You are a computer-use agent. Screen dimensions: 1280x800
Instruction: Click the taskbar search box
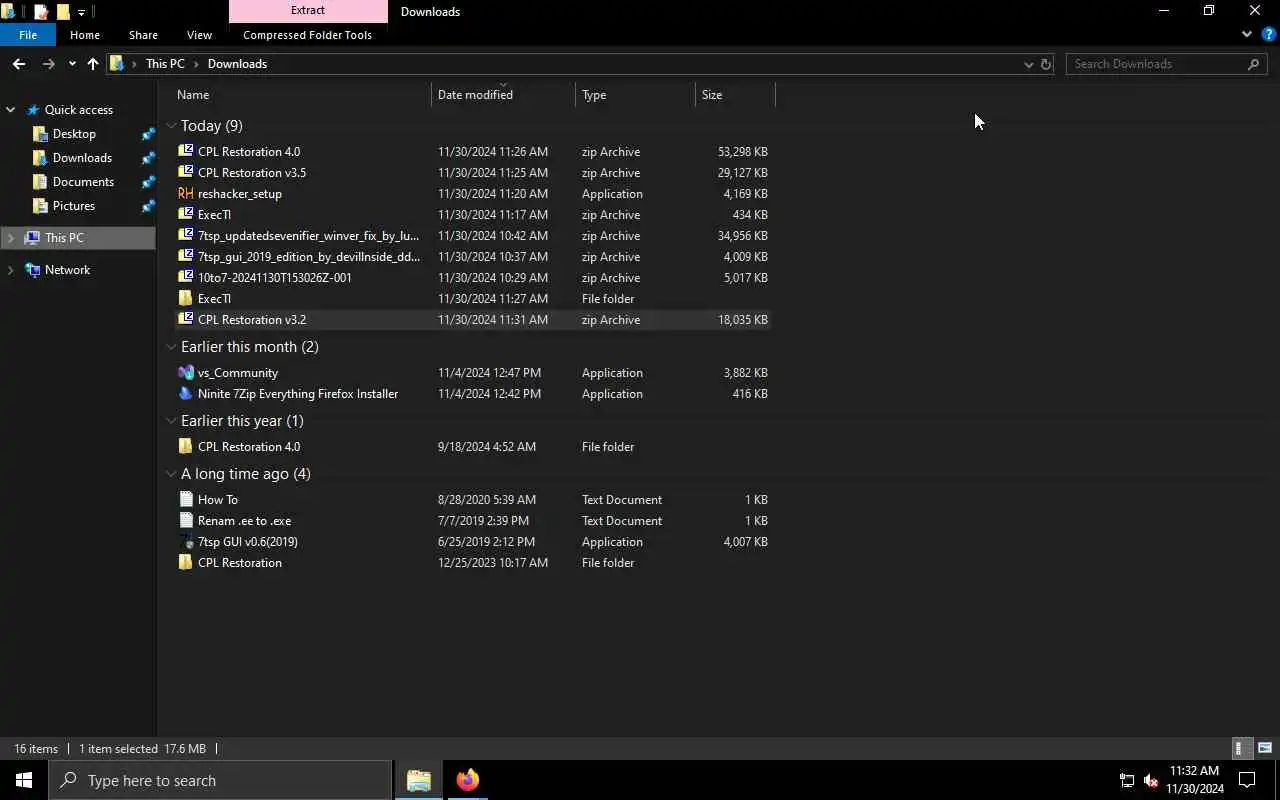(x=221, y=780)
